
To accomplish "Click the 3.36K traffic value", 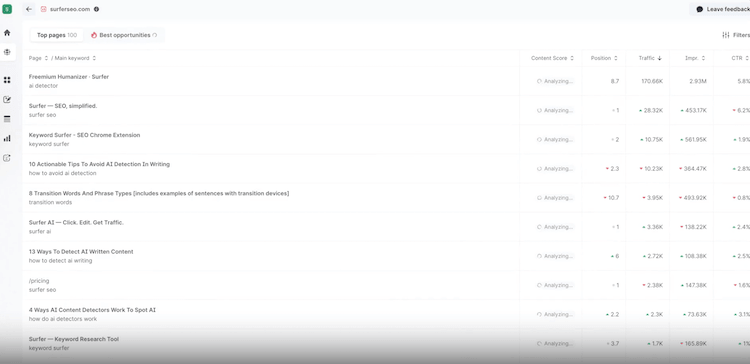I will [x=655, y=227].
